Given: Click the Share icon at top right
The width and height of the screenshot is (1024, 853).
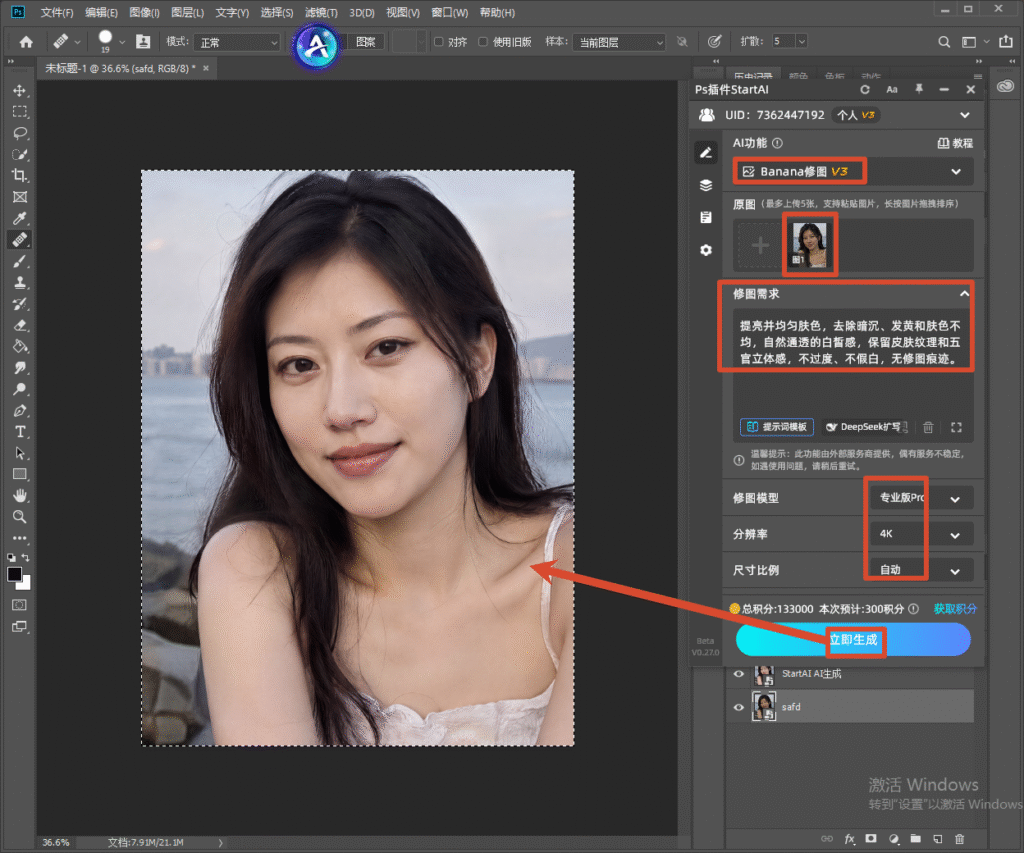Looking at the screenshot, I should click(1006, 41).
